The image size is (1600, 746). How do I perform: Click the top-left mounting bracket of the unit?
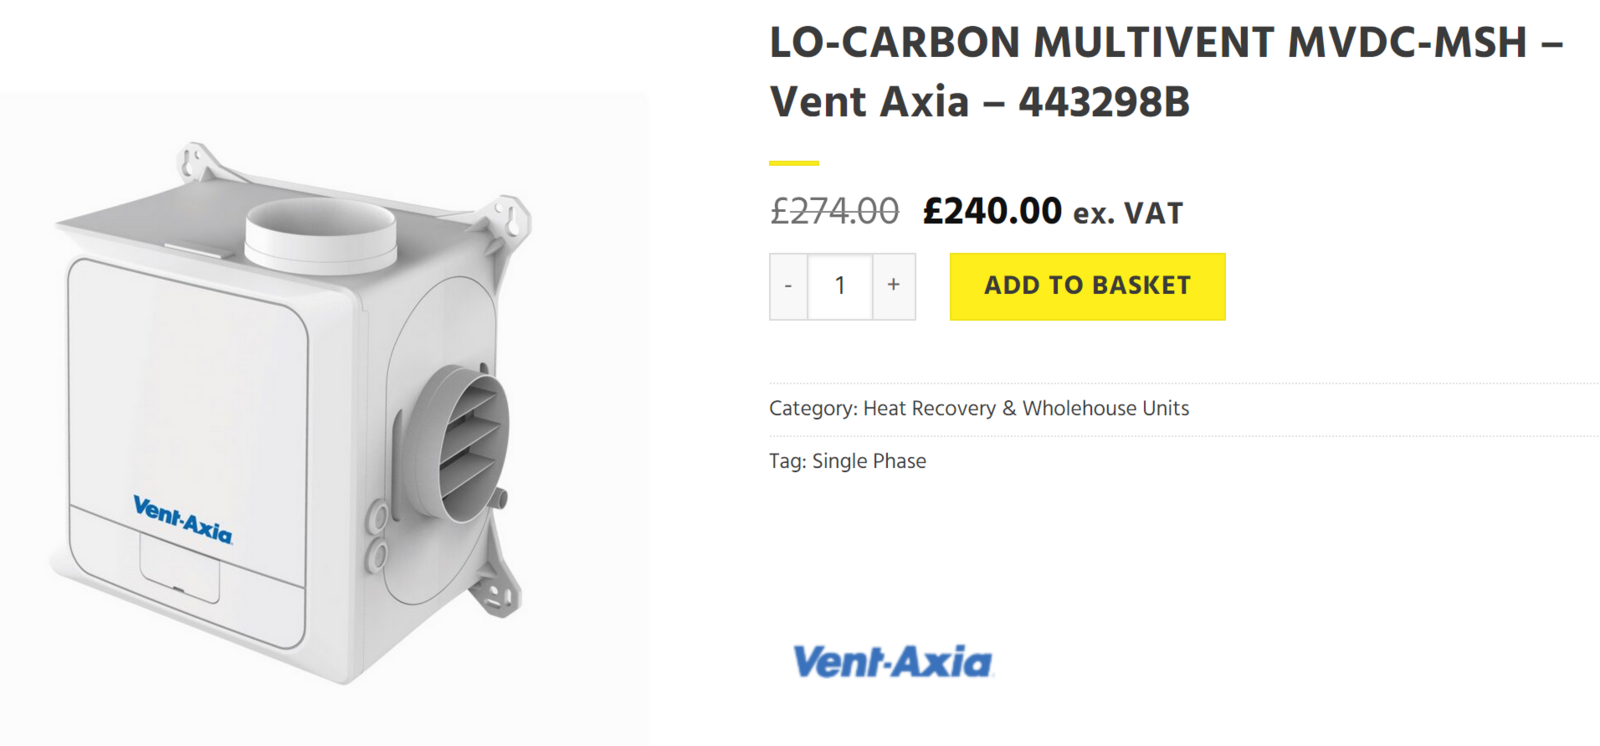200,162
